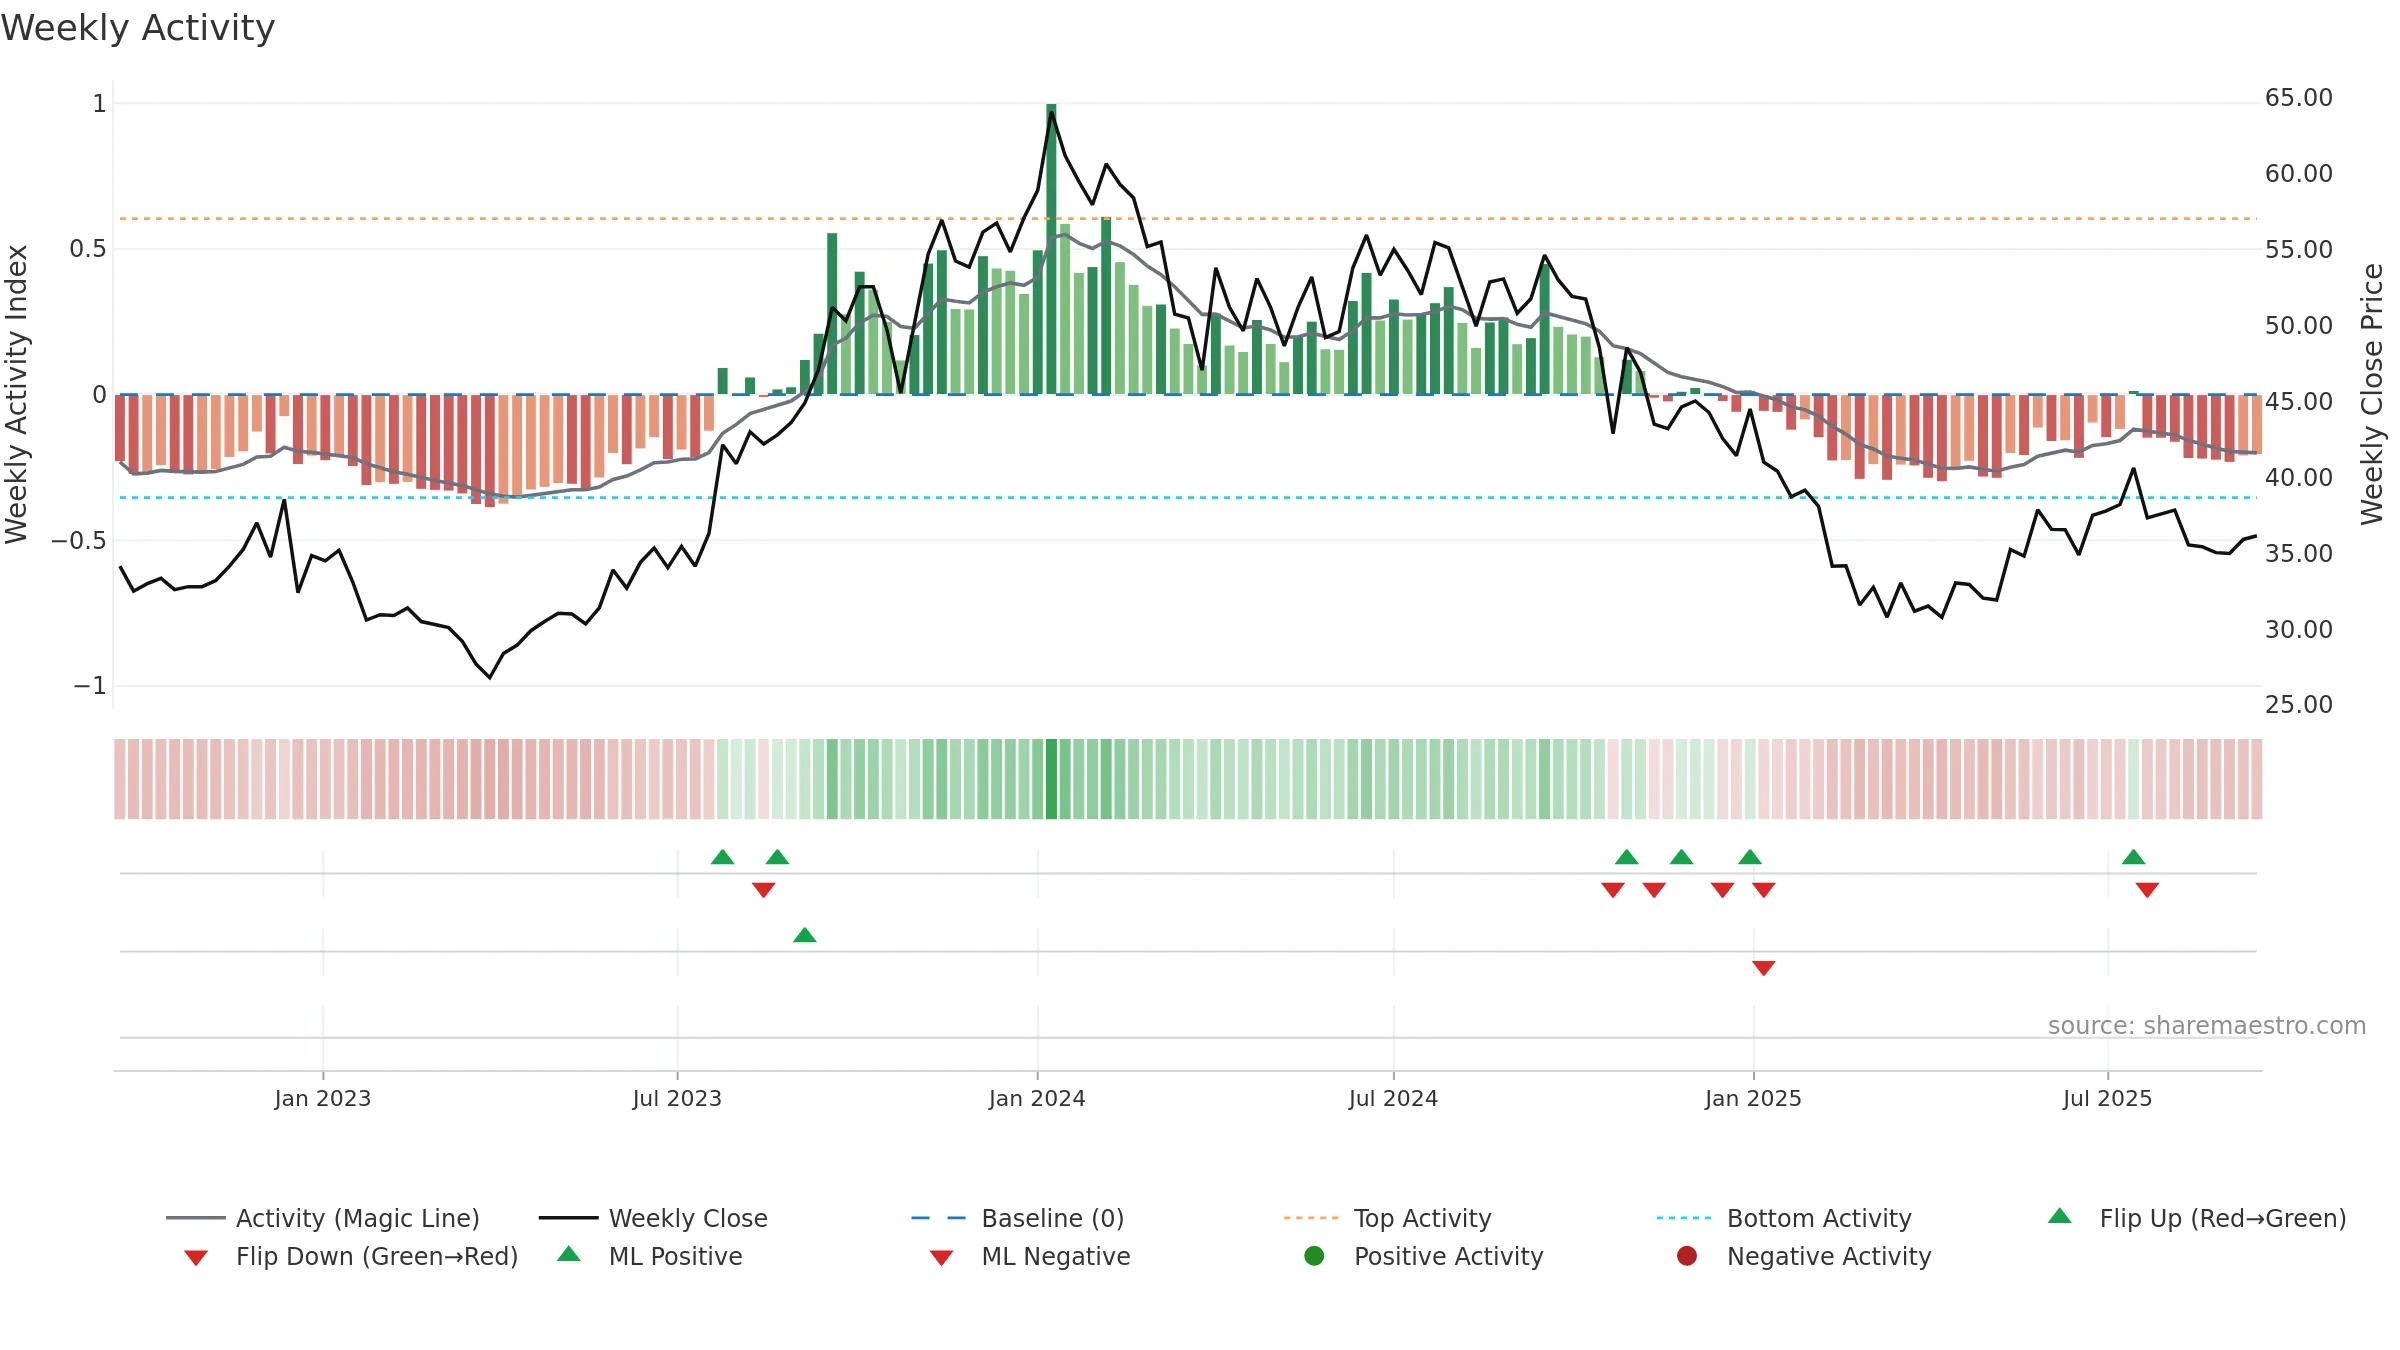Toggle the Activity (Magic Line) legend entry

coord(323,1218)
